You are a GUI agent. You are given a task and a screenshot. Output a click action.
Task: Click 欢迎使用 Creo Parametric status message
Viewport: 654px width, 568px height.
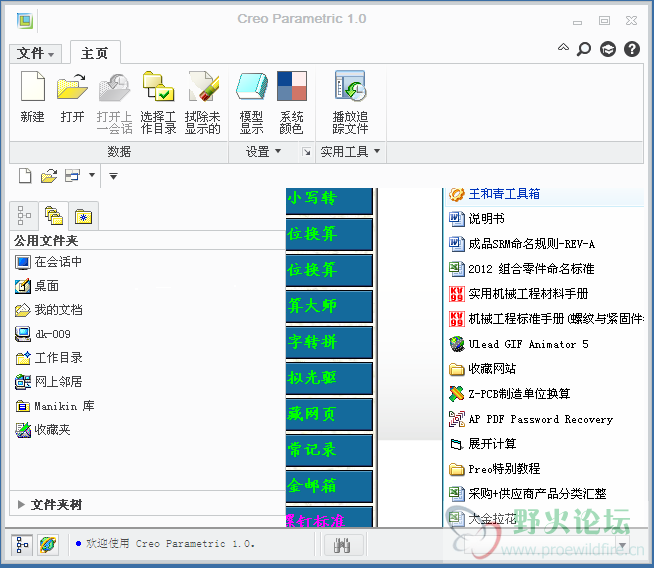coord(170,544)
